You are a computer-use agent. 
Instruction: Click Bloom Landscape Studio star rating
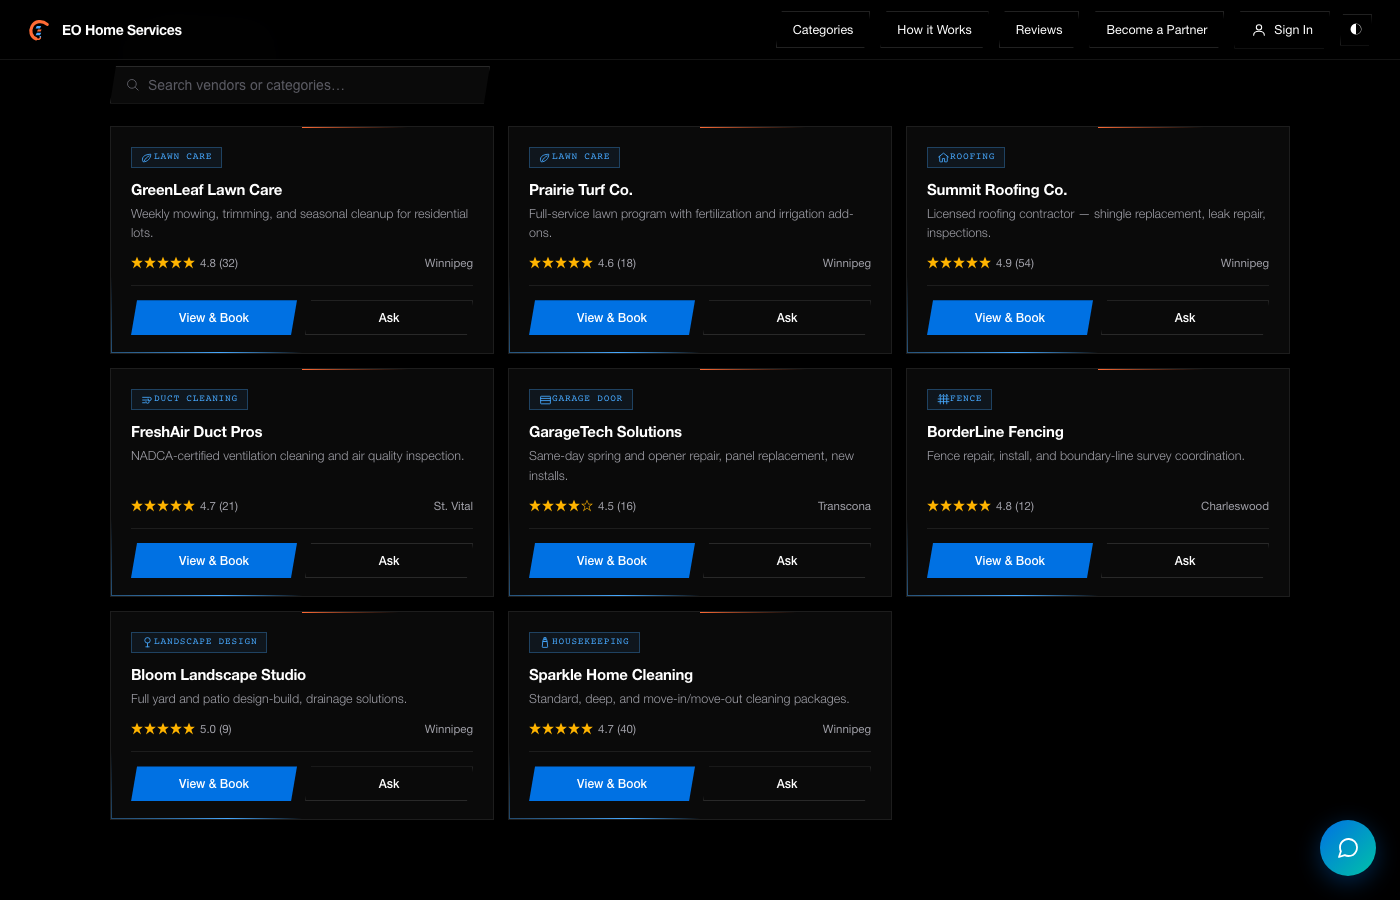163,729
